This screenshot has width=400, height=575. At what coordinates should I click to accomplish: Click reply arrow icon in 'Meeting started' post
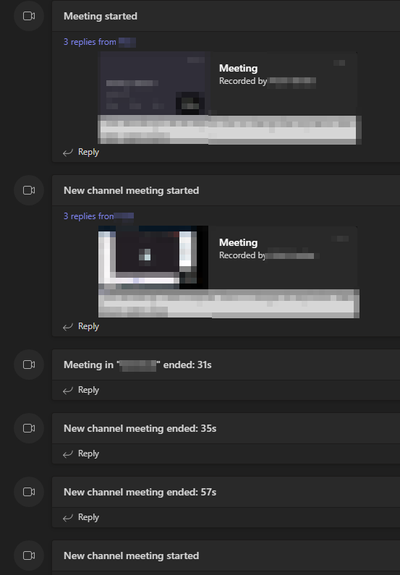pos(68,153)
